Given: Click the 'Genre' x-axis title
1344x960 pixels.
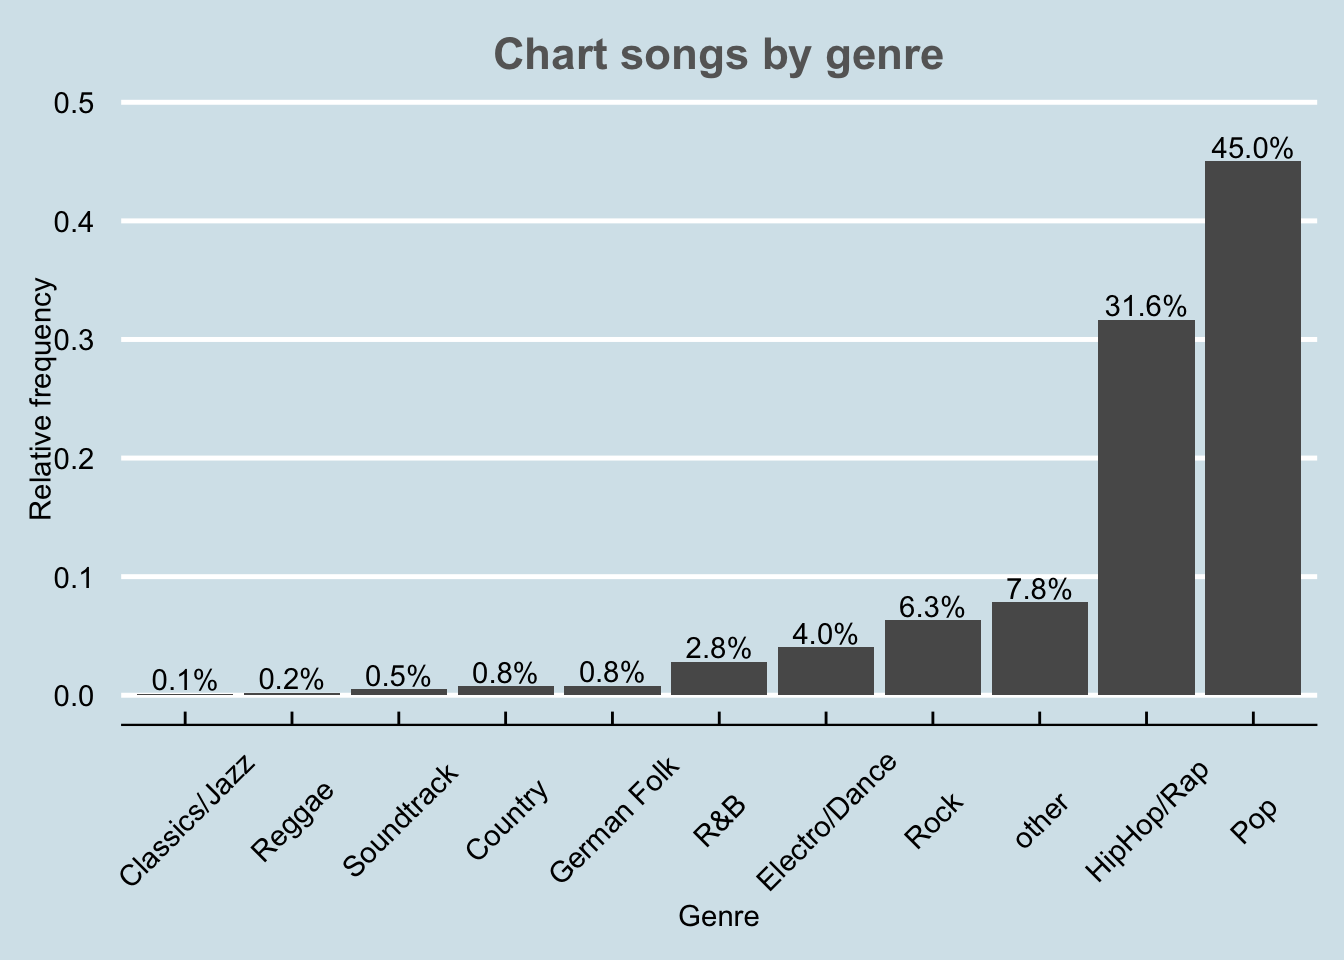Looking at the screenshot, I should [718, 916].
